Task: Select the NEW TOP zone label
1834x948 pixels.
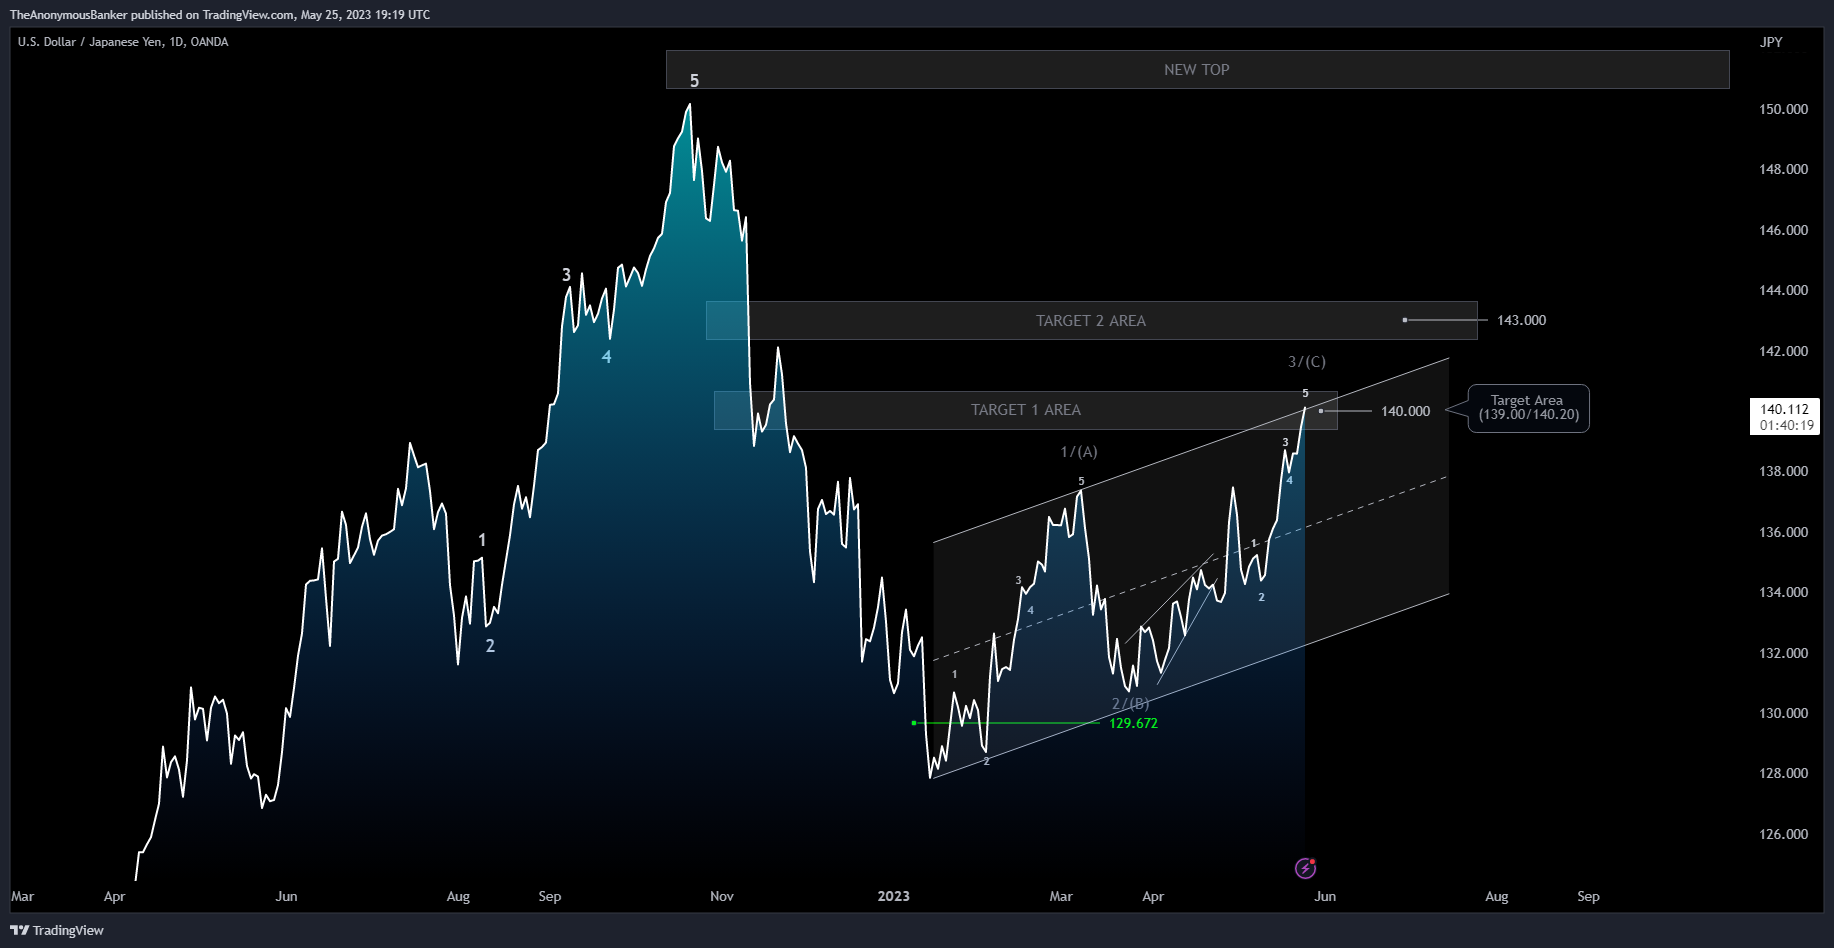Action: pos(1196,70)
